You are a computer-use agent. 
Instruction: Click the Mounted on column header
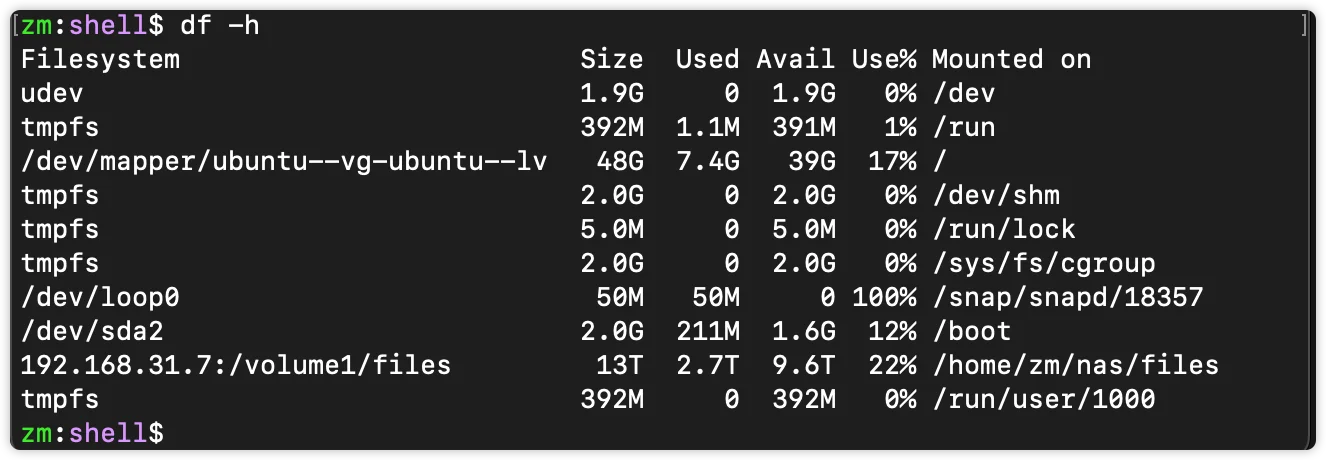pyautogui.click(x=1011, y=60)
